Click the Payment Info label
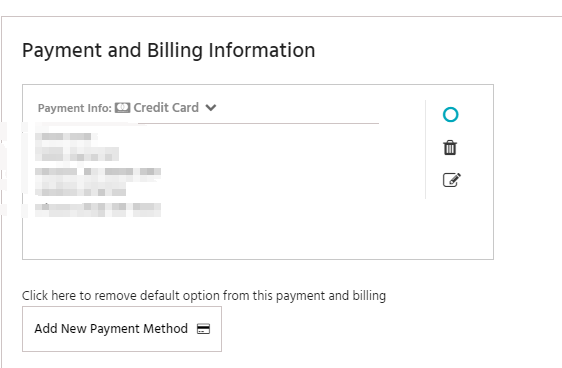562x368 pixels. point(75,108)
